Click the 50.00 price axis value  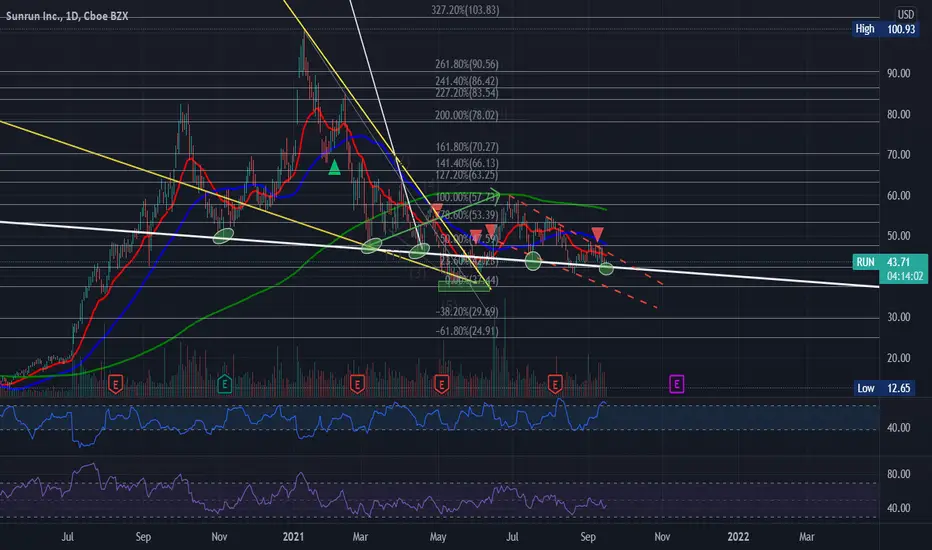pos(898,236)
